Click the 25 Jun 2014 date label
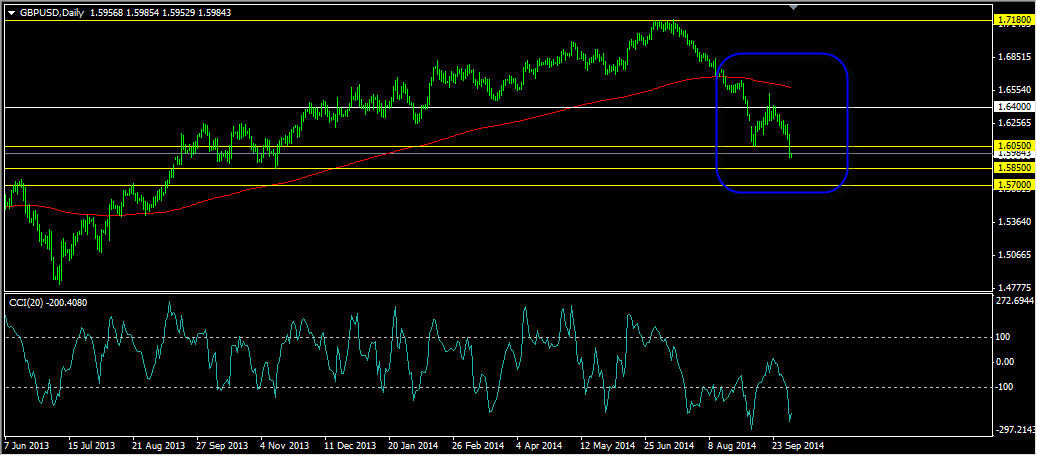The image size is (1037, 456). 667,445
